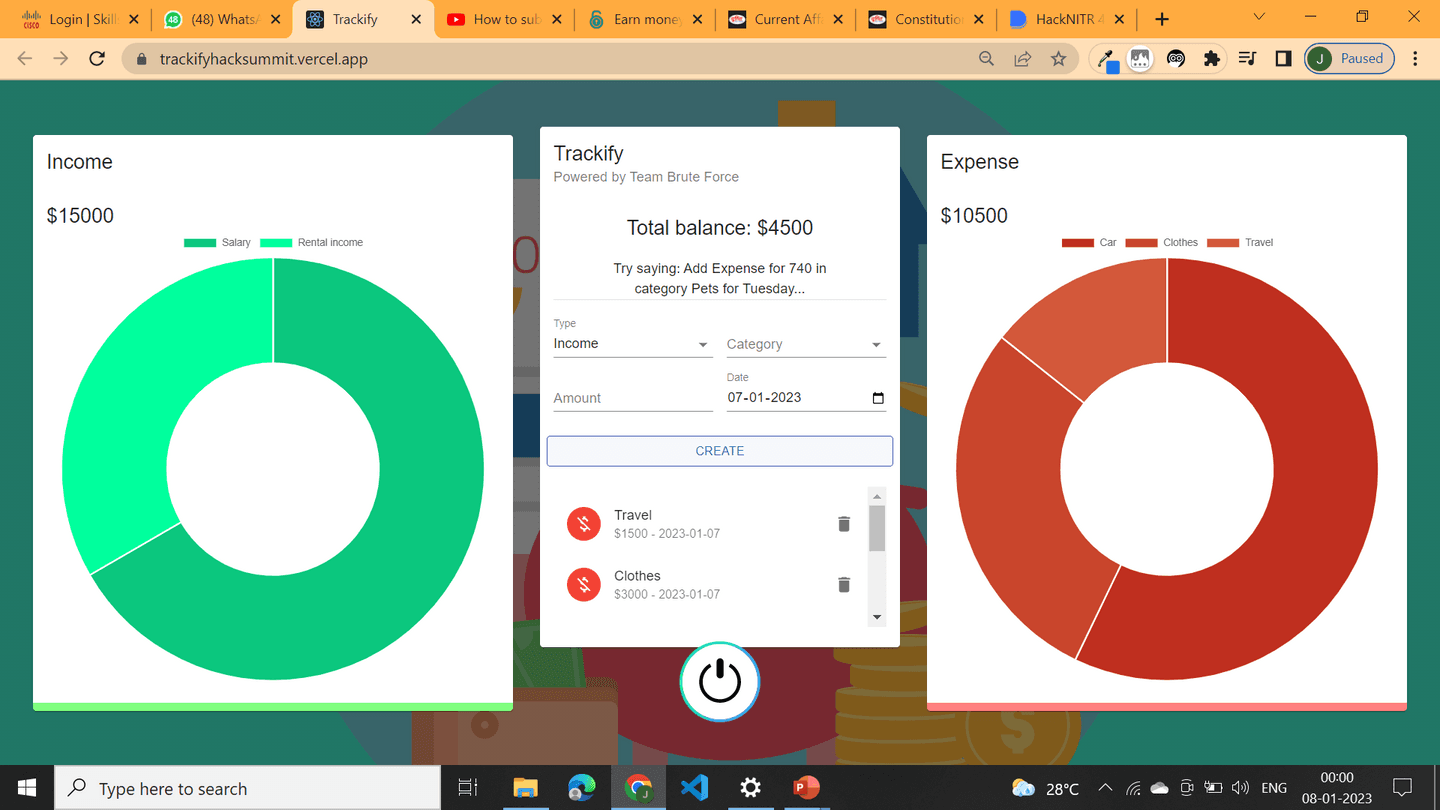Click the address bar URL

[x=264, y=59]
